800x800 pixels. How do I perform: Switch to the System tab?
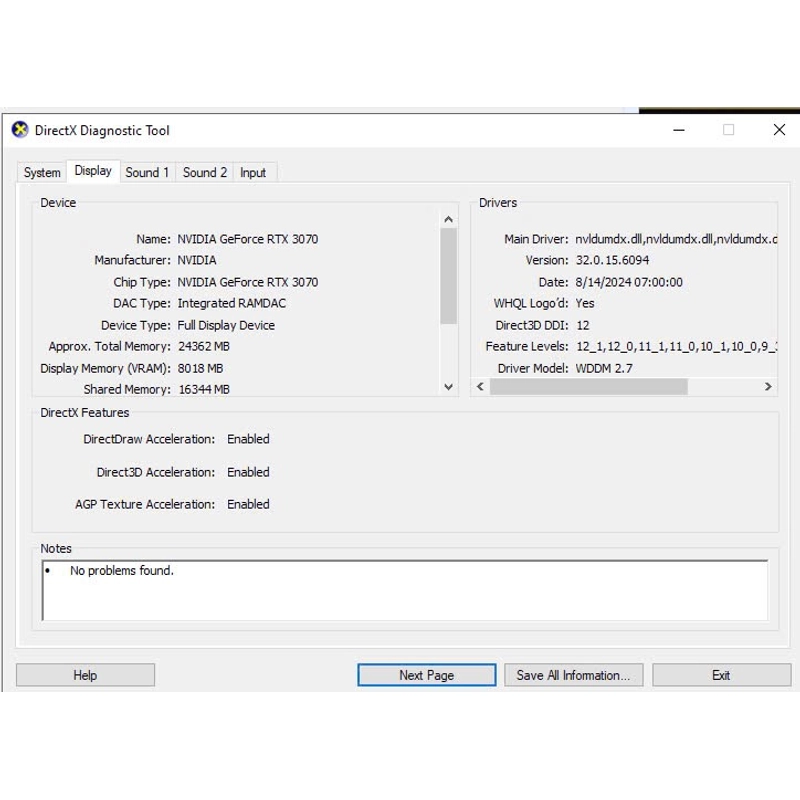click(x=42, y=172)
